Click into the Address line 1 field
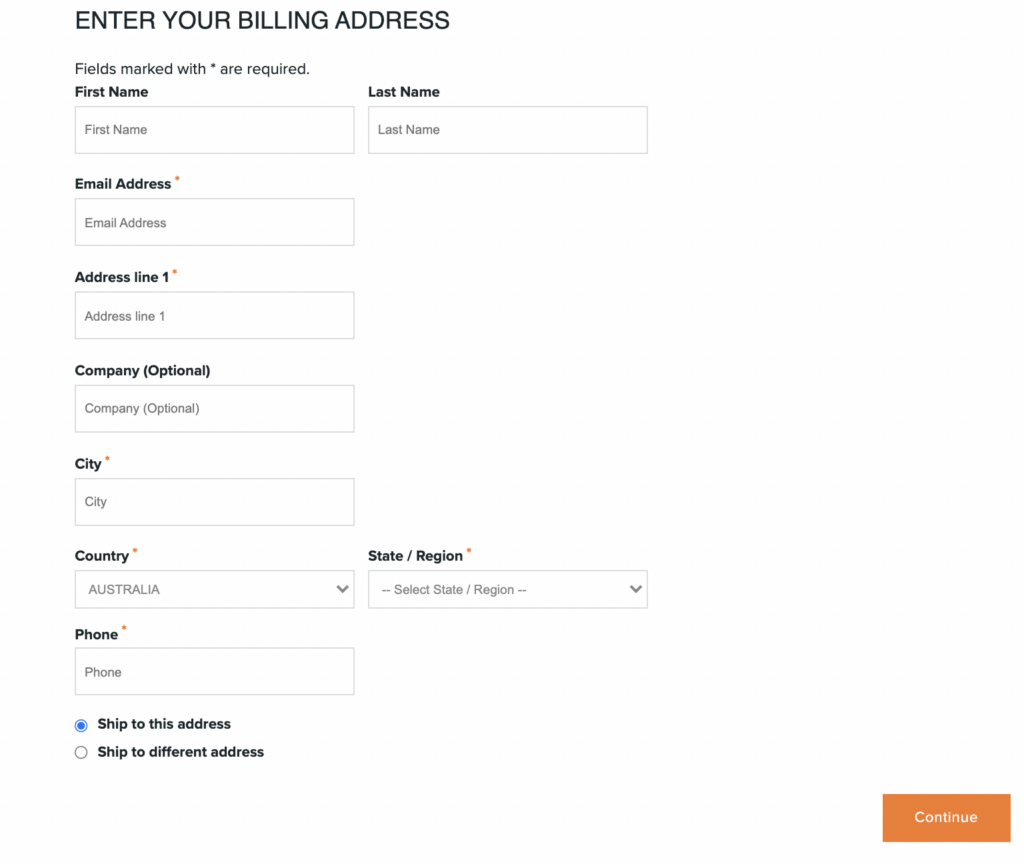 (214, 316)
